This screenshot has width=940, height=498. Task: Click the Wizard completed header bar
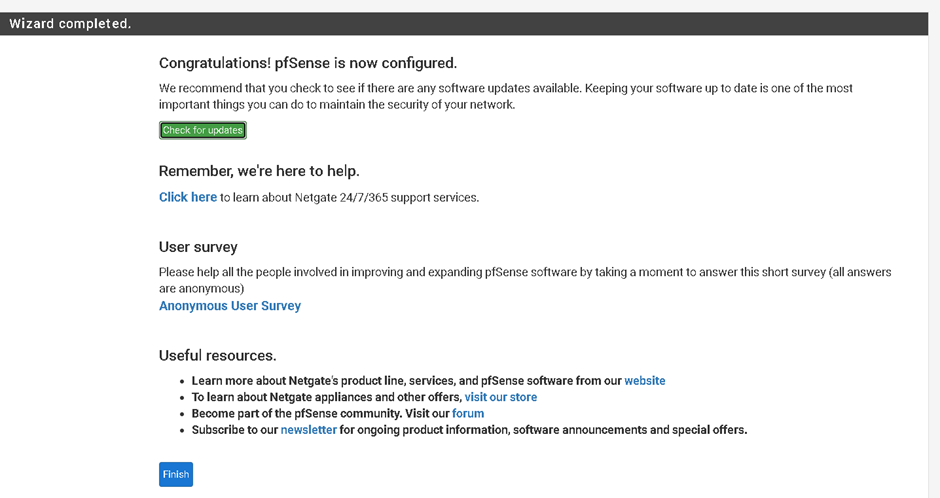(464, 23)
